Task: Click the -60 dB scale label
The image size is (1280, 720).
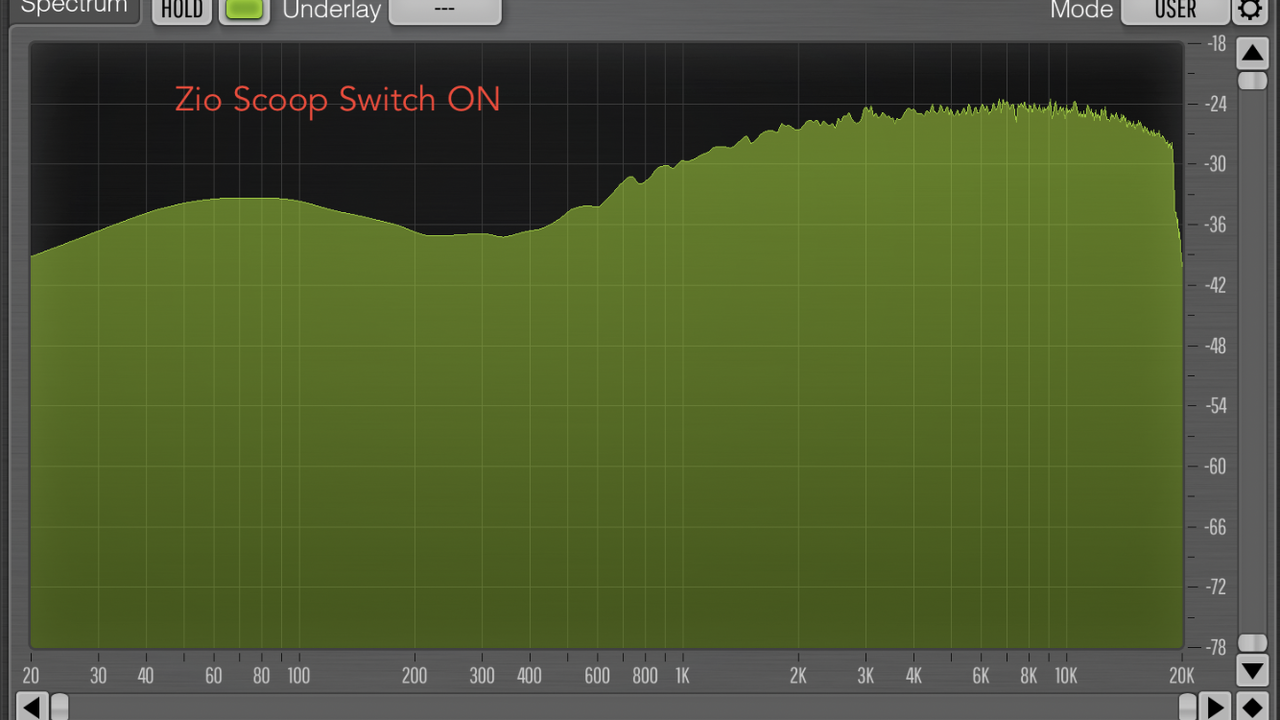Action: click(1214, 466)
